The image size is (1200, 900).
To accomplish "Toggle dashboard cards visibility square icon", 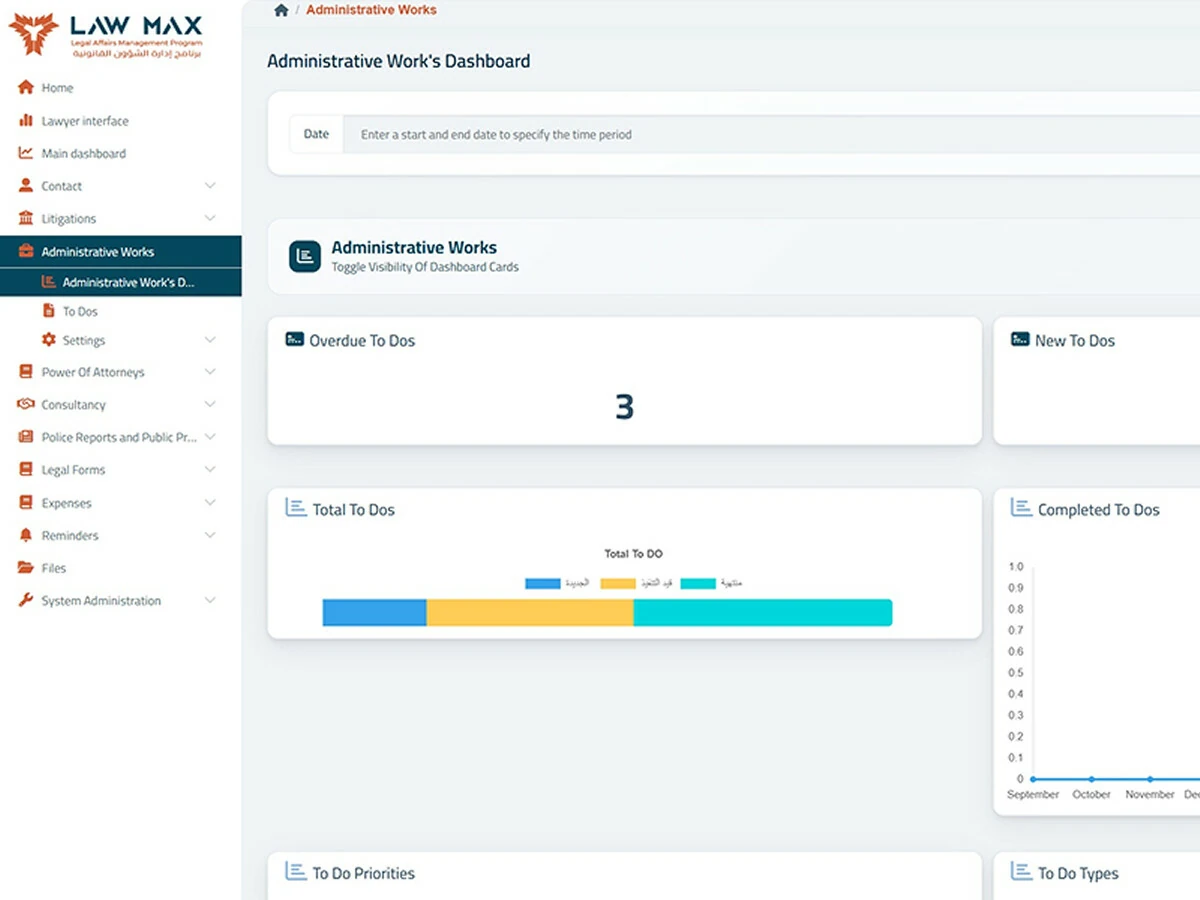I will point(305,256).
